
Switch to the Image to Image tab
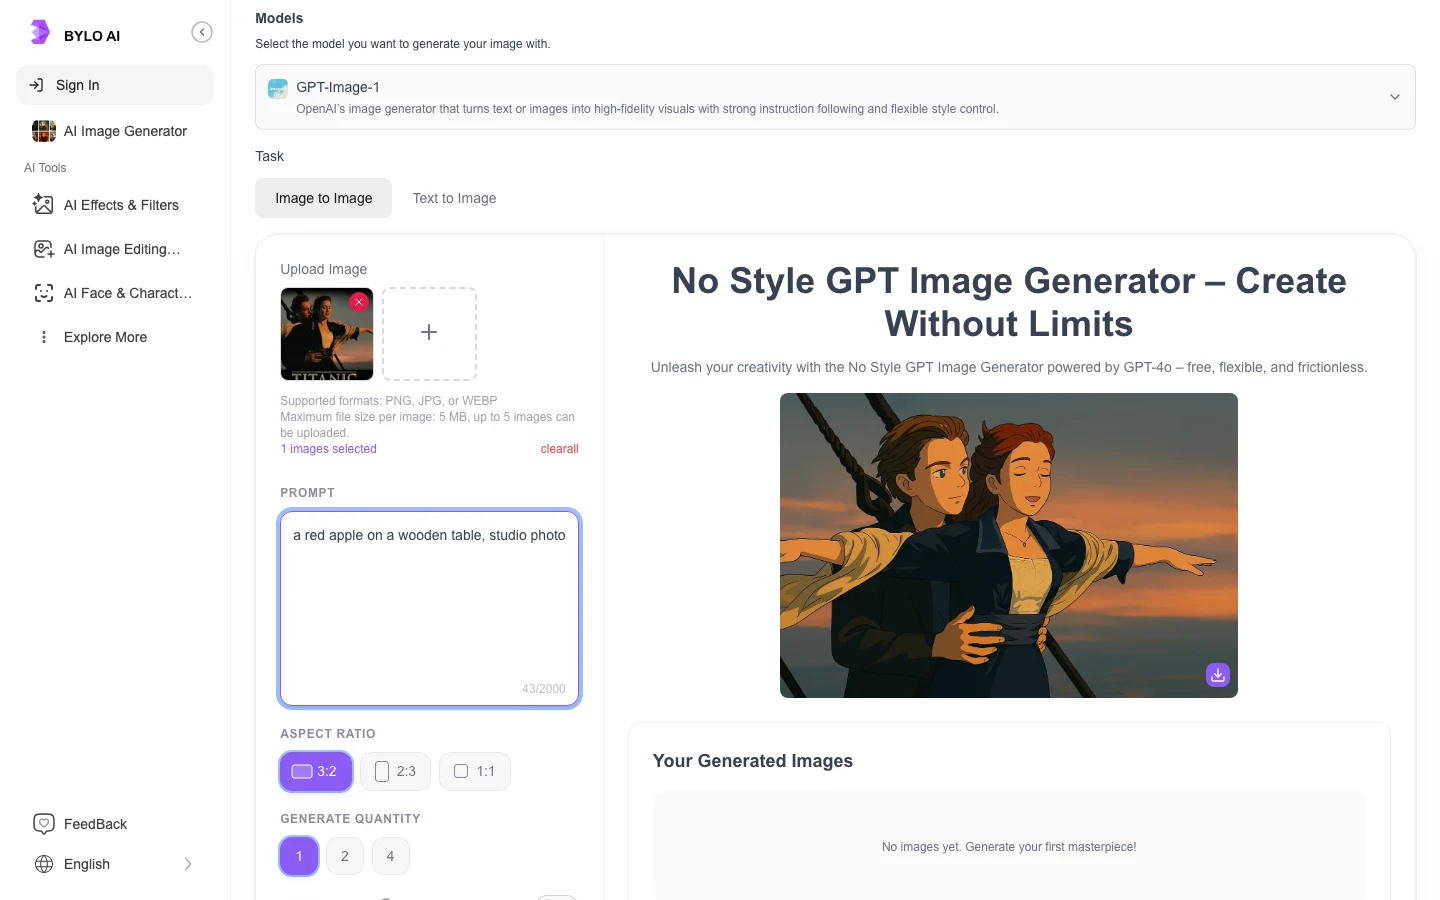pyautogui.click(x=323, y=198)
